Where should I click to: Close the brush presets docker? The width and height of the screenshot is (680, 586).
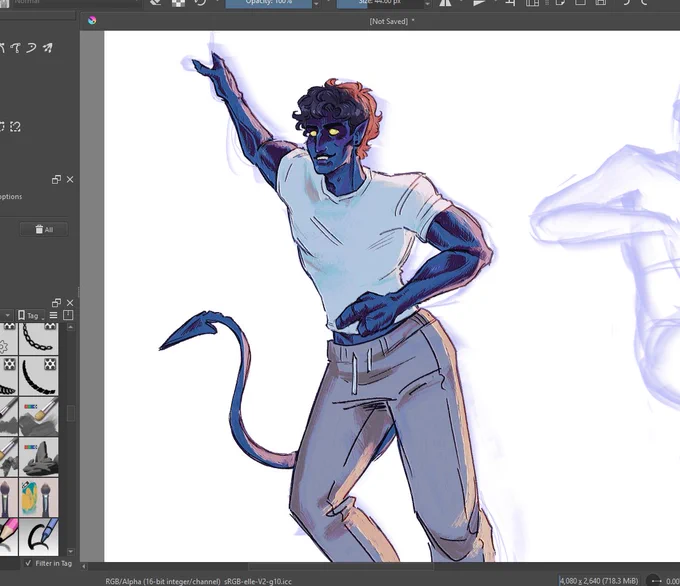click(x=70, y=303)
